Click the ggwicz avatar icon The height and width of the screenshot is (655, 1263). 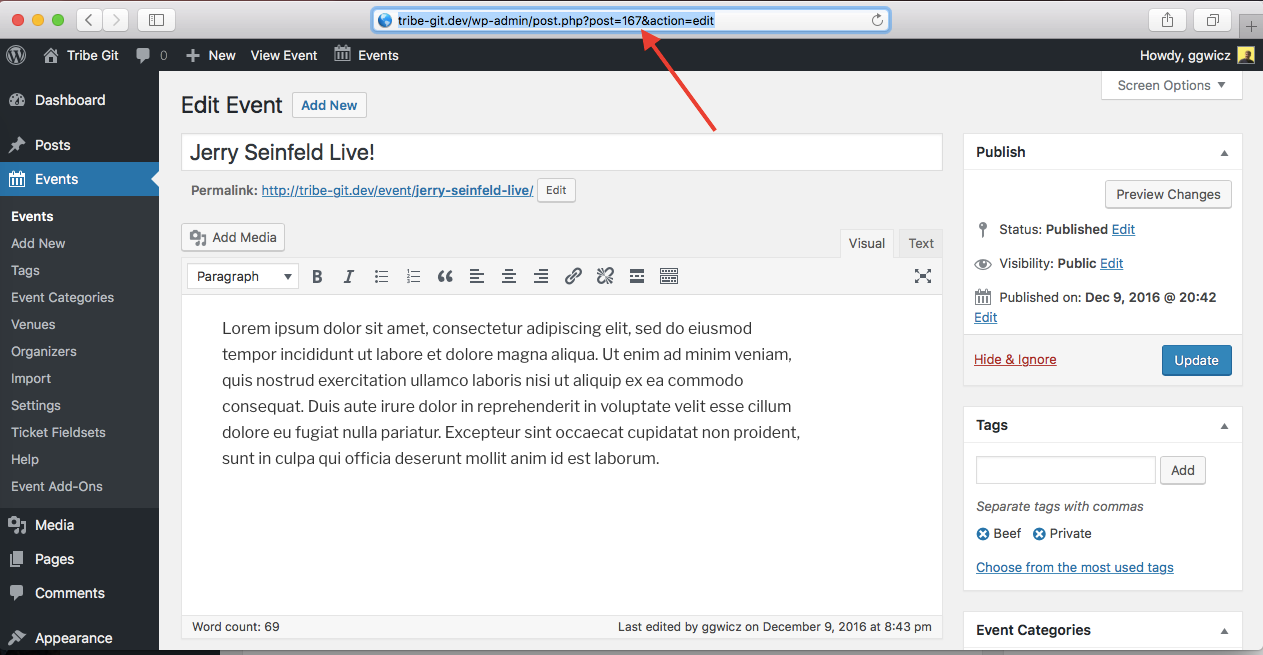1245,55
